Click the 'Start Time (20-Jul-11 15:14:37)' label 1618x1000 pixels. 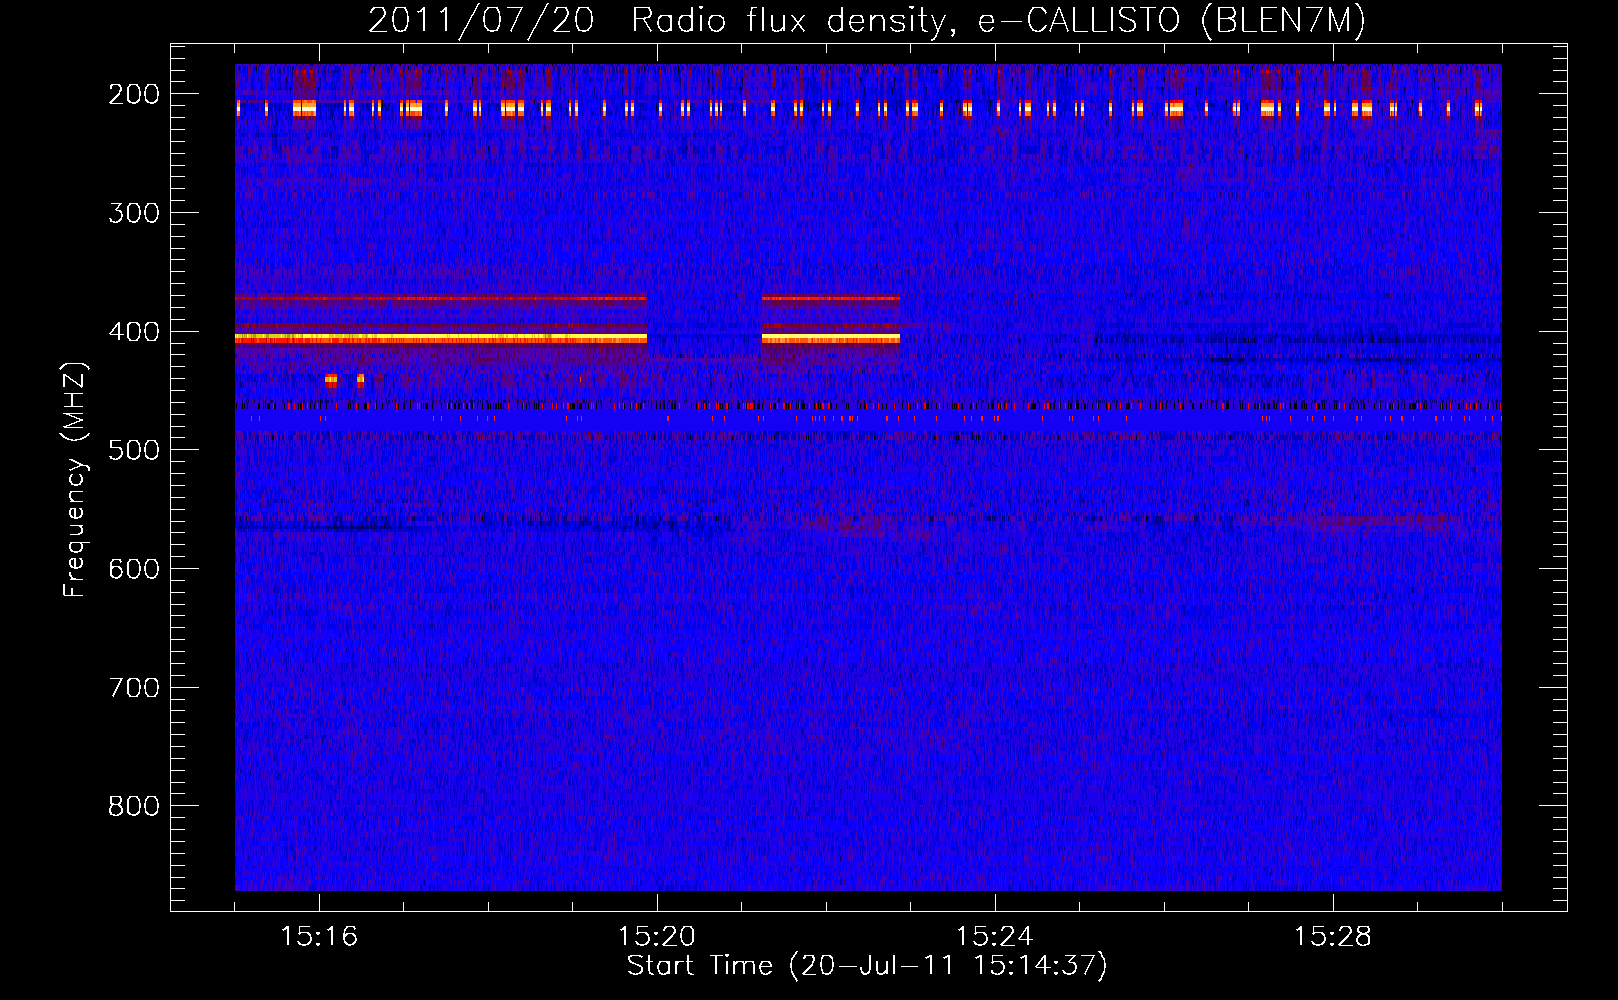tap(867, 966)
